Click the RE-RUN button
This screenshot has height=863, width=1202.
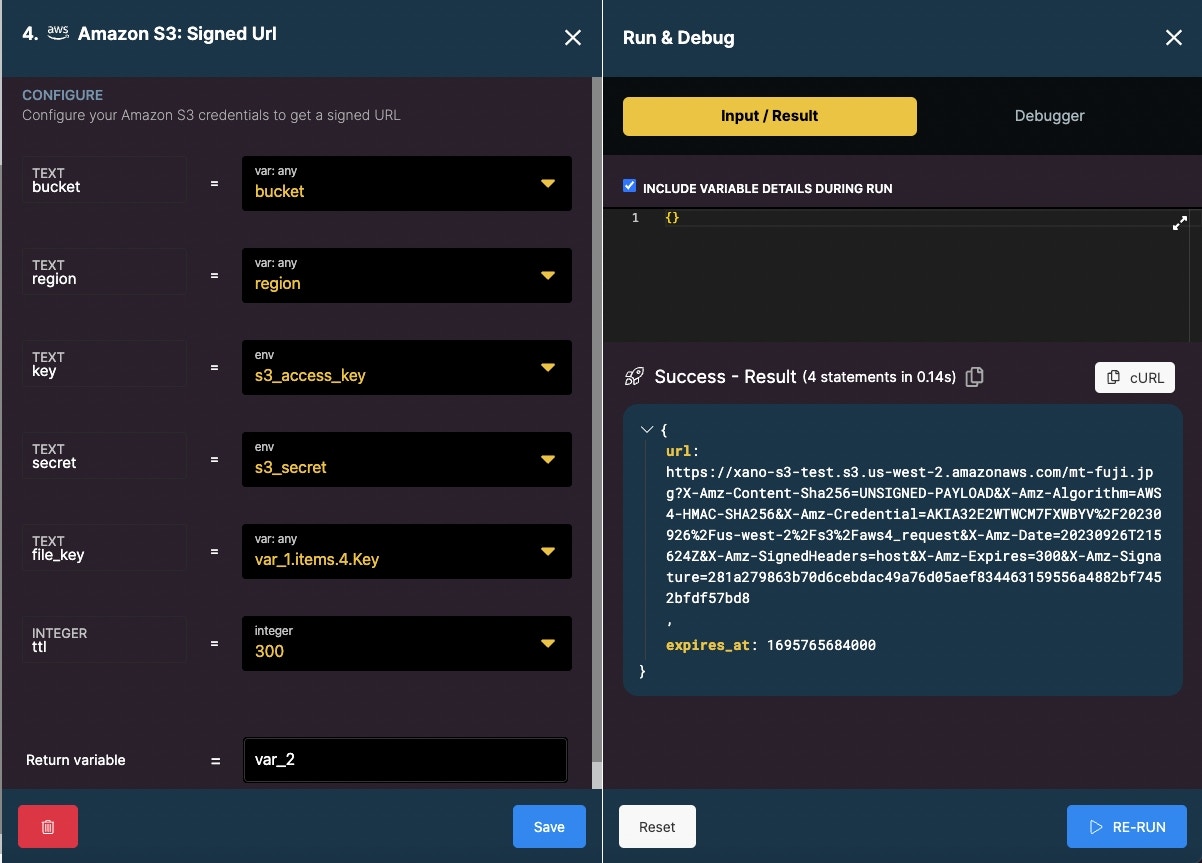1127,826
